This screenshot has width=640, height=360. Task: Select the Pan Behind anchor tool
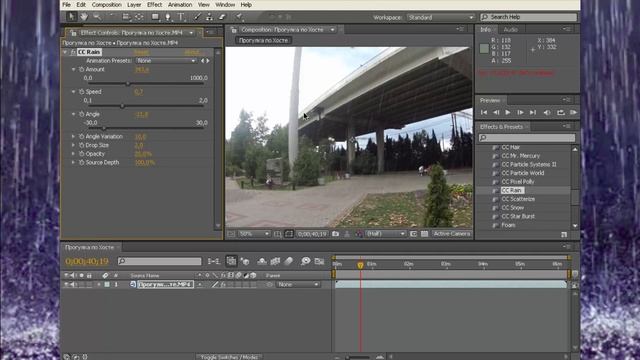pyautogui.click(x=139, y=17)
